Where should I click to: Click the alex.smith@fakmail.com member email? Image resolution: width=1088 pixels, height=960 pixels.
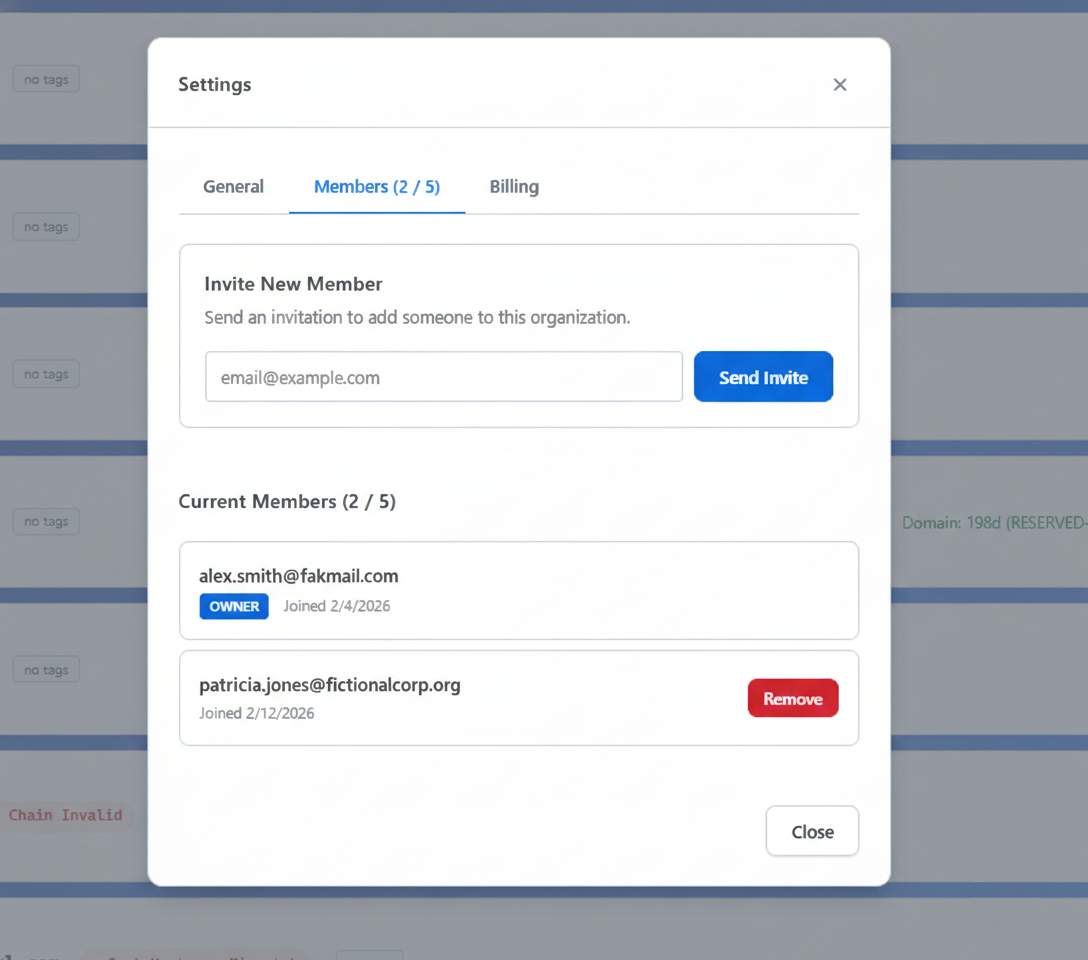[298, 576]
